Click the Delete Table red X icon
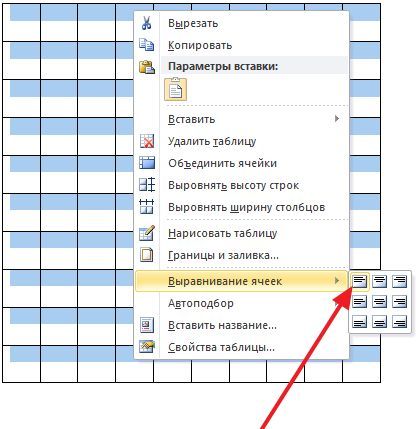The image size is (418, 429). coord(147,141)
